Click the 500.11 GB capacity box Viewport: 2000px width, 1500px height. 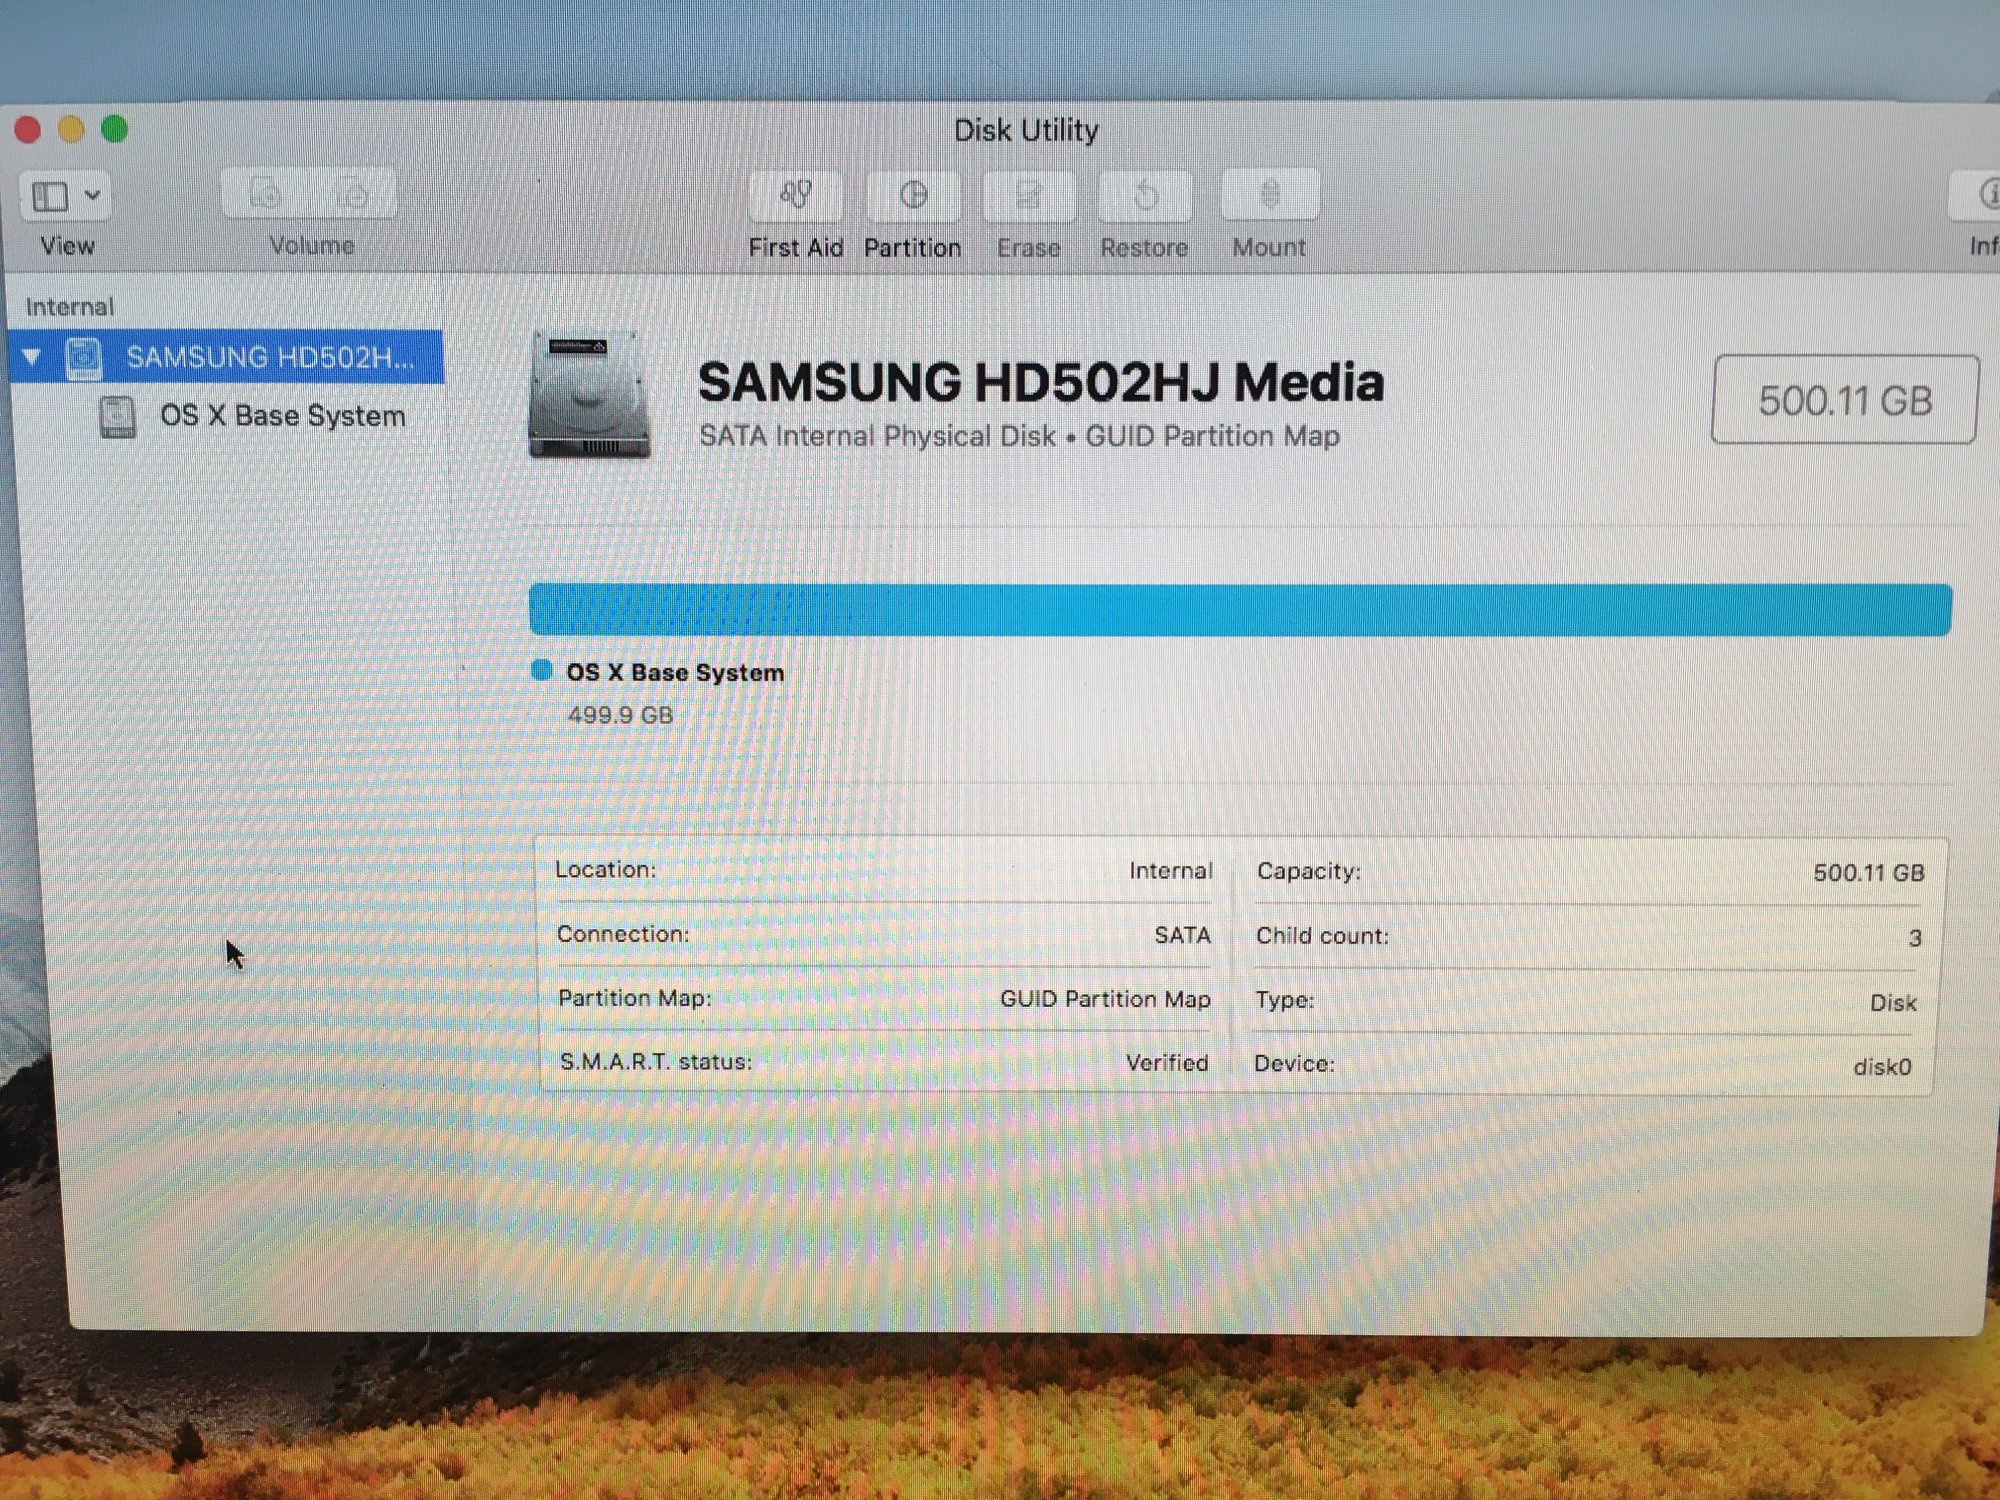point(1844,400)
